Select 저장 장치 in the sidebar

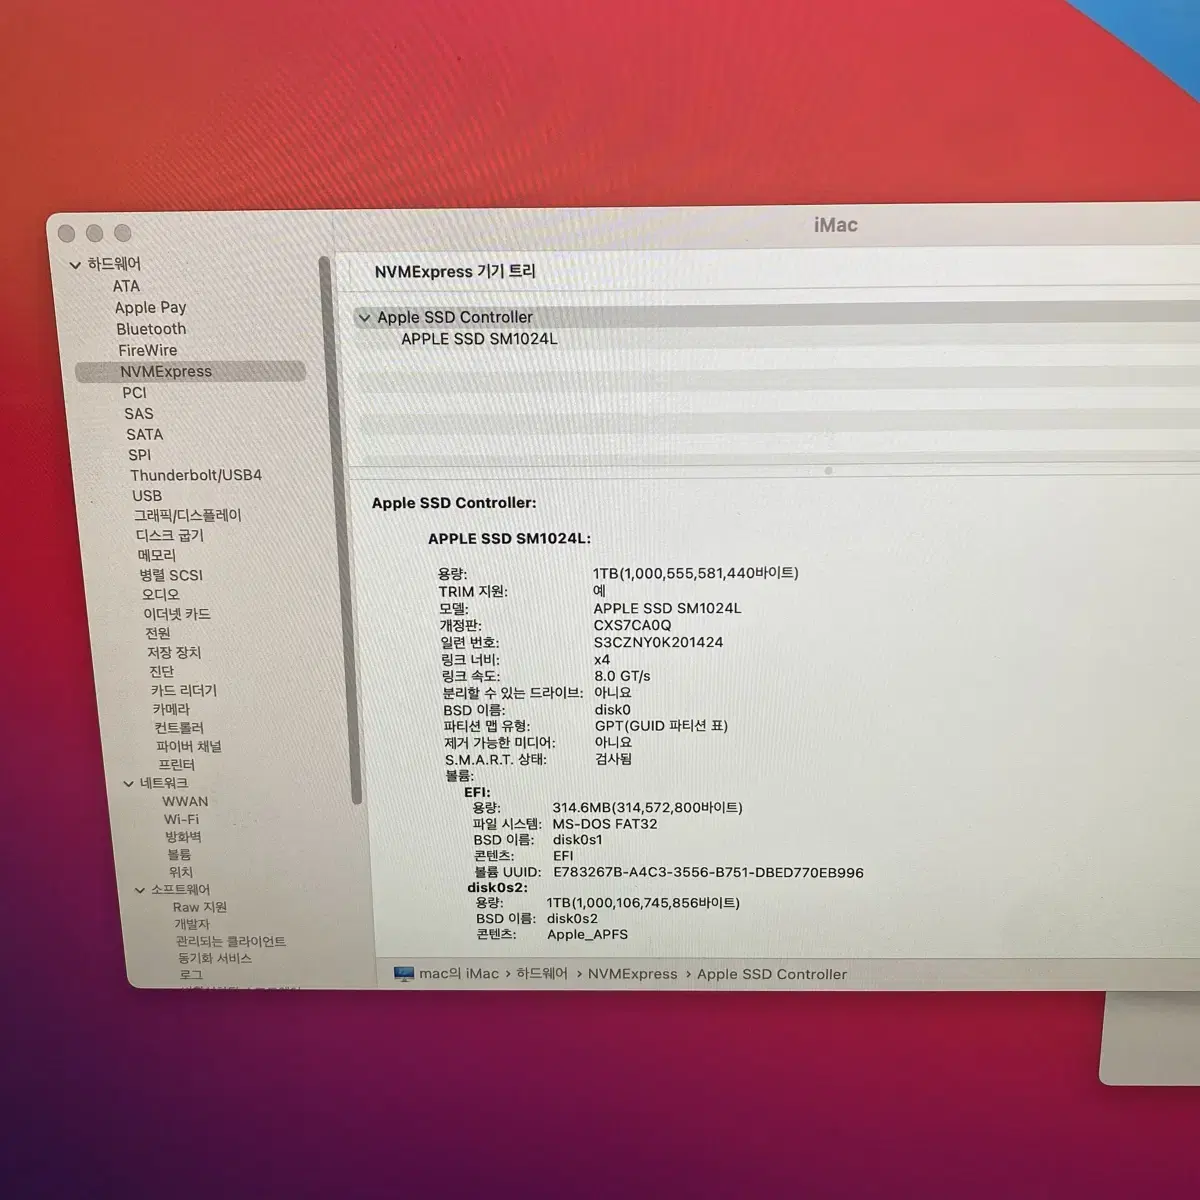pos(174,652)
